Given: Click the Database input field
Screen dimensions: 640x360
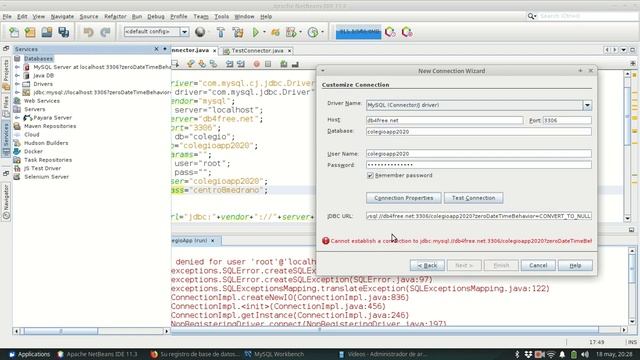Looking at the screenshot, I should pos(479,132).
